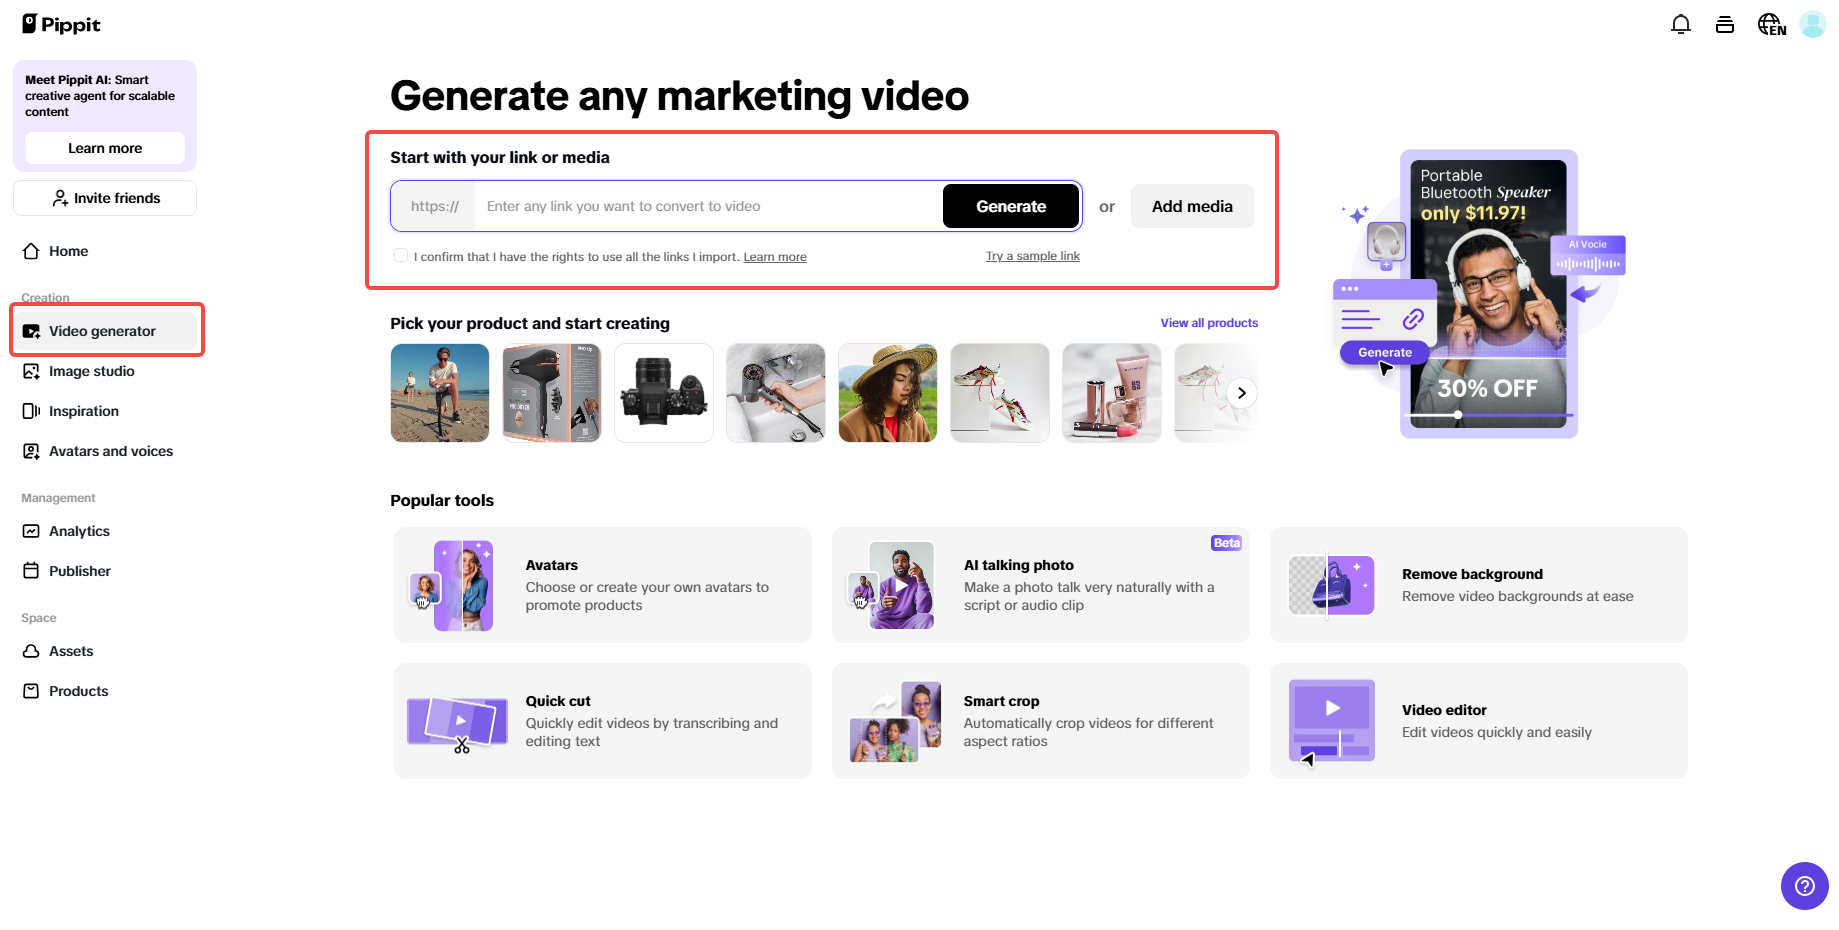The width and height of the screenshot is (1839, 930).
Task: Check the link rights confirmation checkbox
Action: [400, 255]
